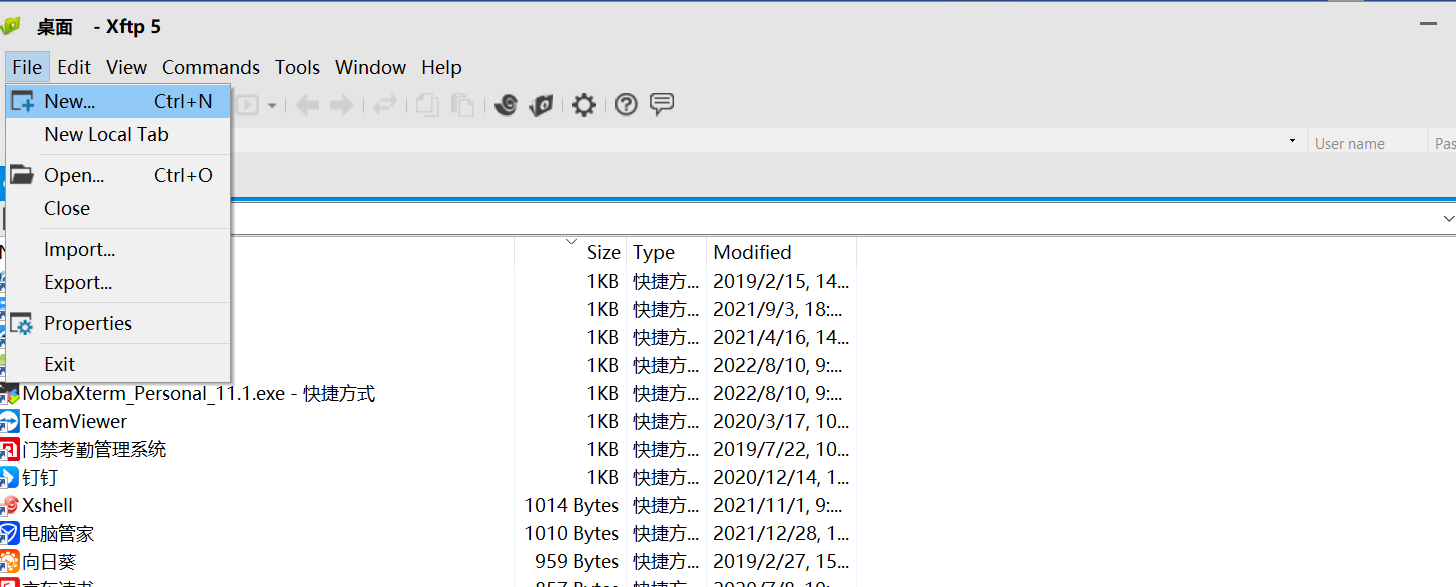Click the 2021/11/1 modified date
The height and width of the screenshot is (587, 1456).
click(778, 506)
